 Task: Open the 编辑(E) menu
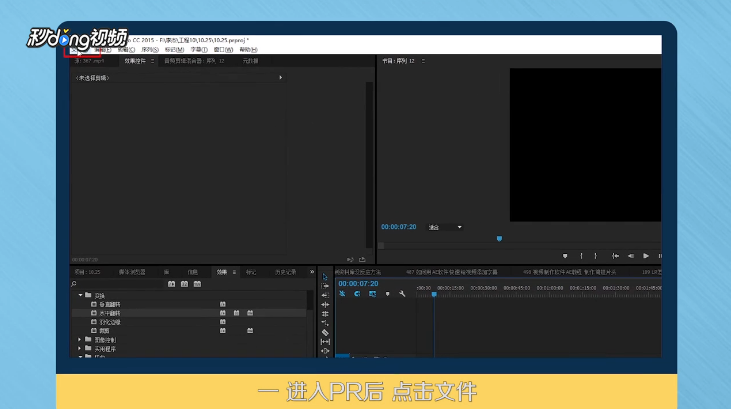[103, 49]
